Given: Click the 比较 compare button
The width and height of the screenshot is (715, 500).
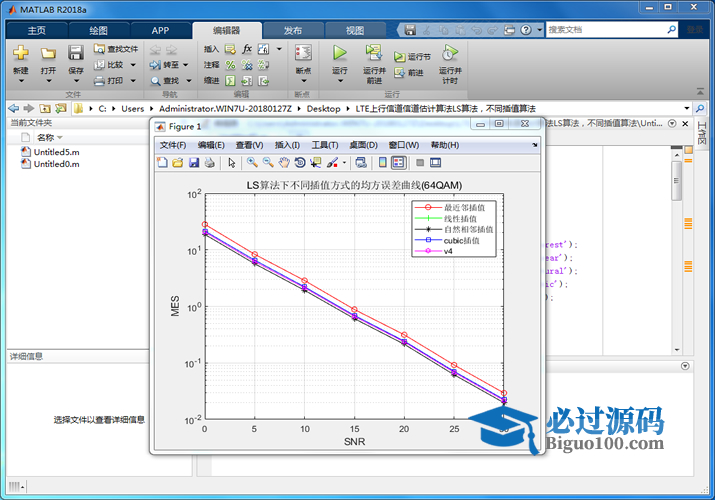Looking at the screenshot, I should (109, 65).
